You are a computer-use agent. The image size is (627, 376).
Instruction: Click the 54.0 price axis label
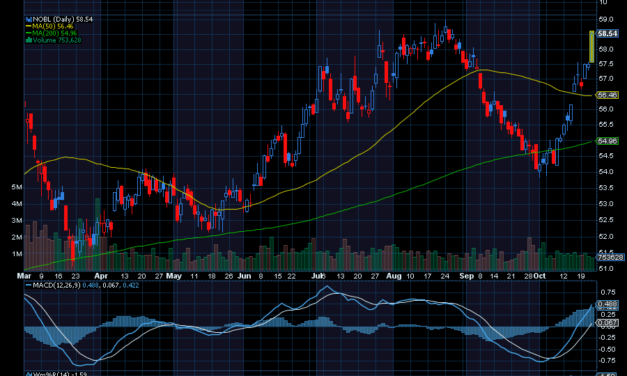pos(605,172)
